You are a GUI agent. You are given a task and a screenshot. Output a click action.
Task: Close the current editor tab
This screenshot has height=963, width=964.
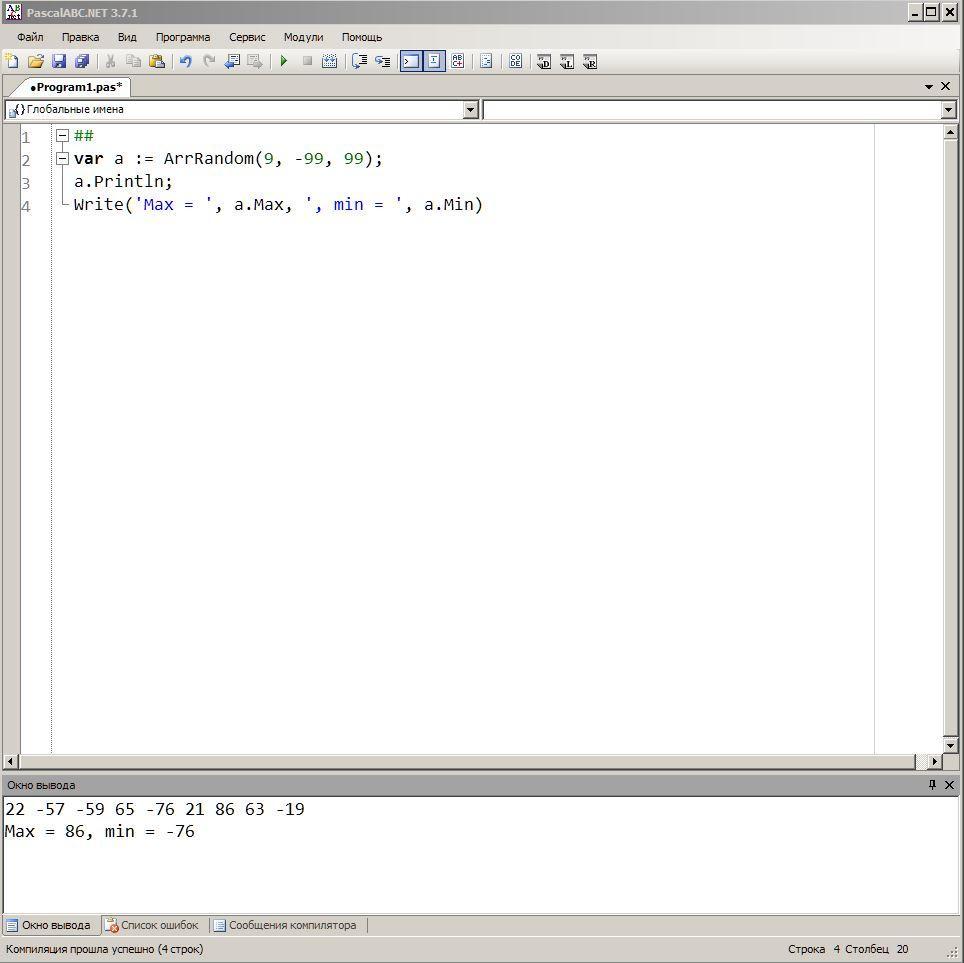(946, 87)
